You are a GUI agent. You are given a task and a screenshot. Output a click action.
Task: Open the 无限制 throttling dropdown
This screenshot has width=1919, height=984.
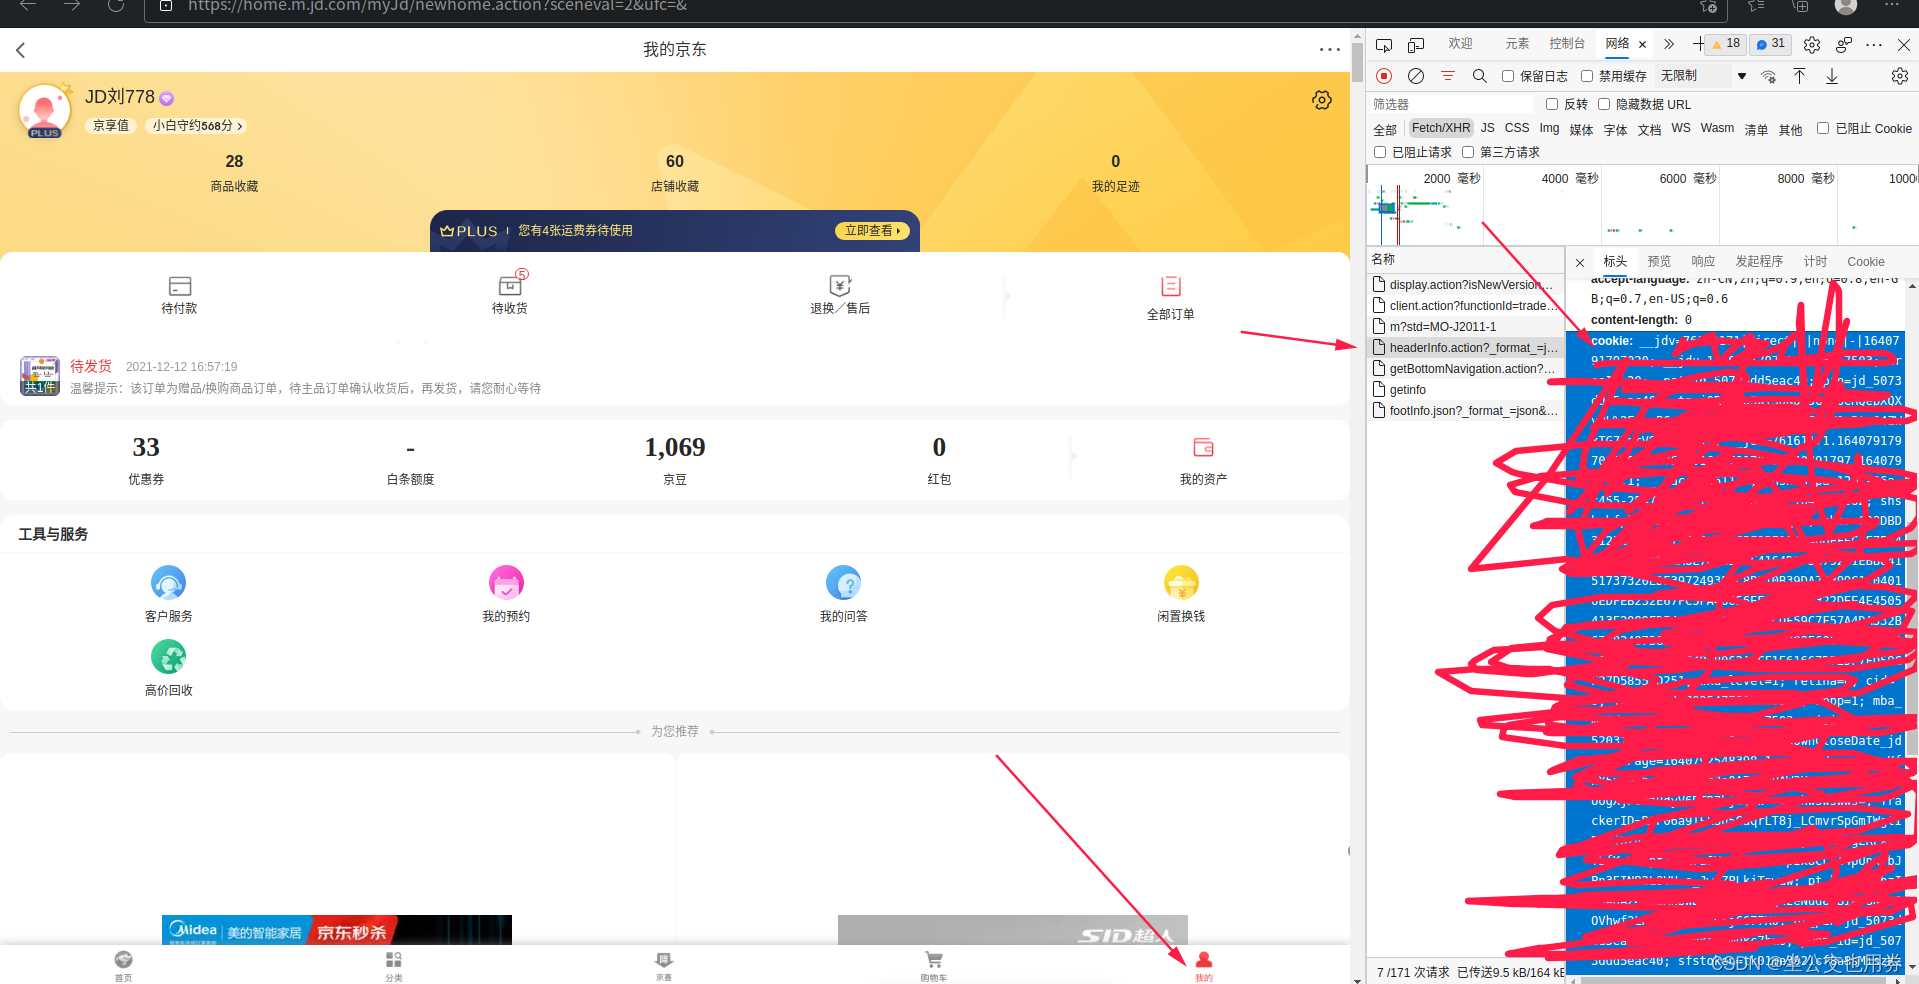tap(1703, 76)
